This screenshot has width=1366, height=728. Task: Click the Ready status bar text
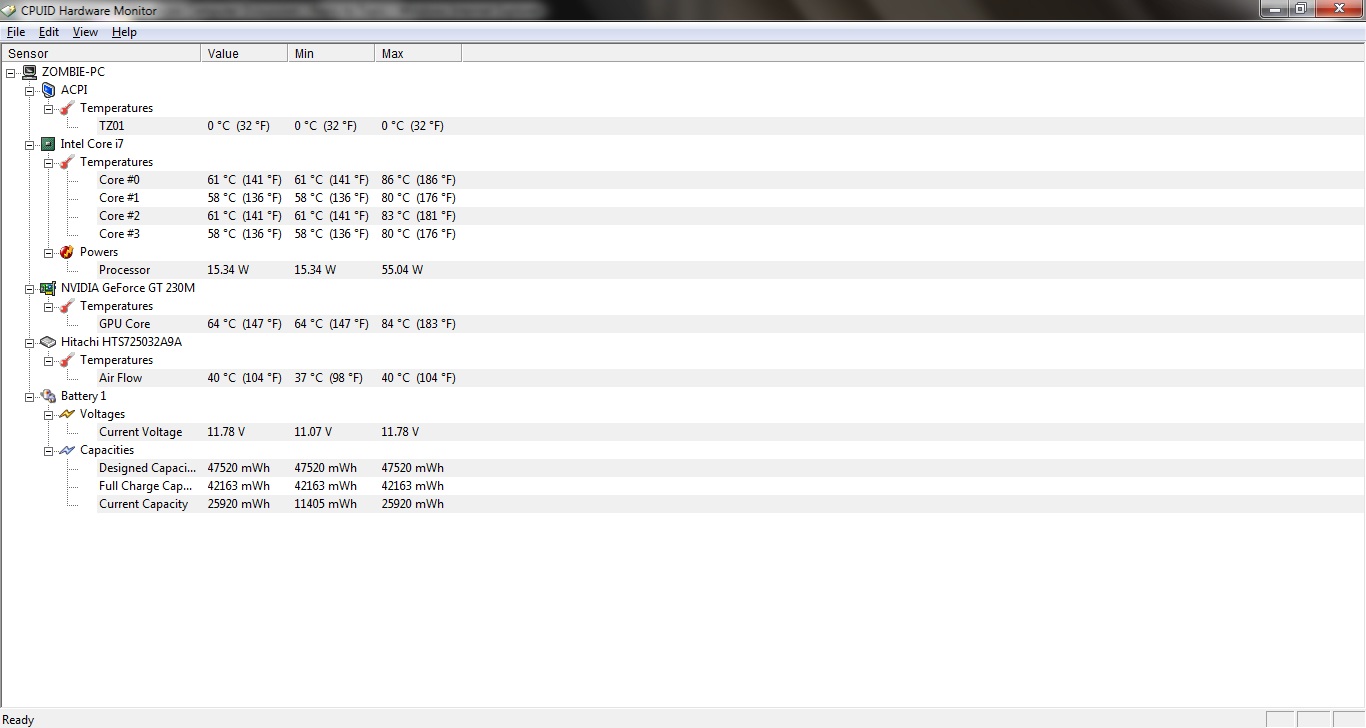point(18,720)
